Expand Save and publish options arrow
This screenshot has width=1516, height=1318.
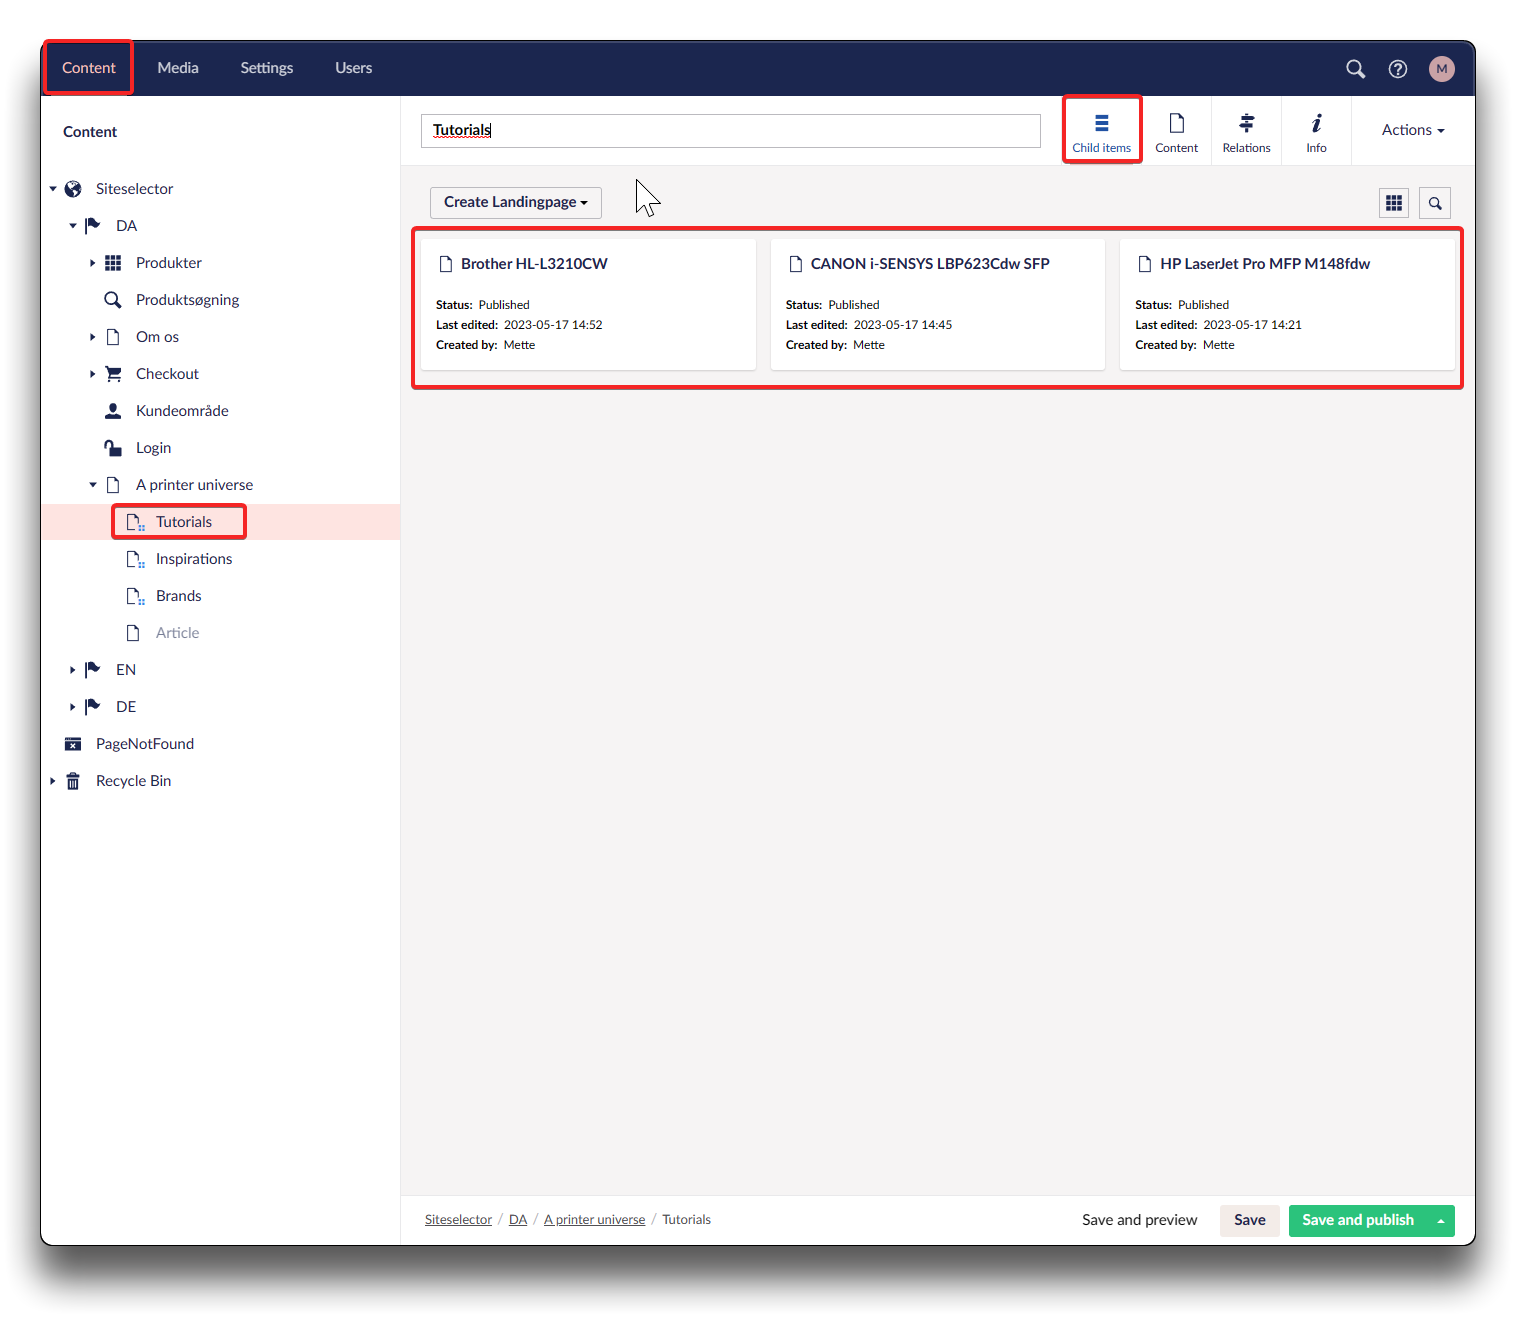click(x=1441, y=1221)
